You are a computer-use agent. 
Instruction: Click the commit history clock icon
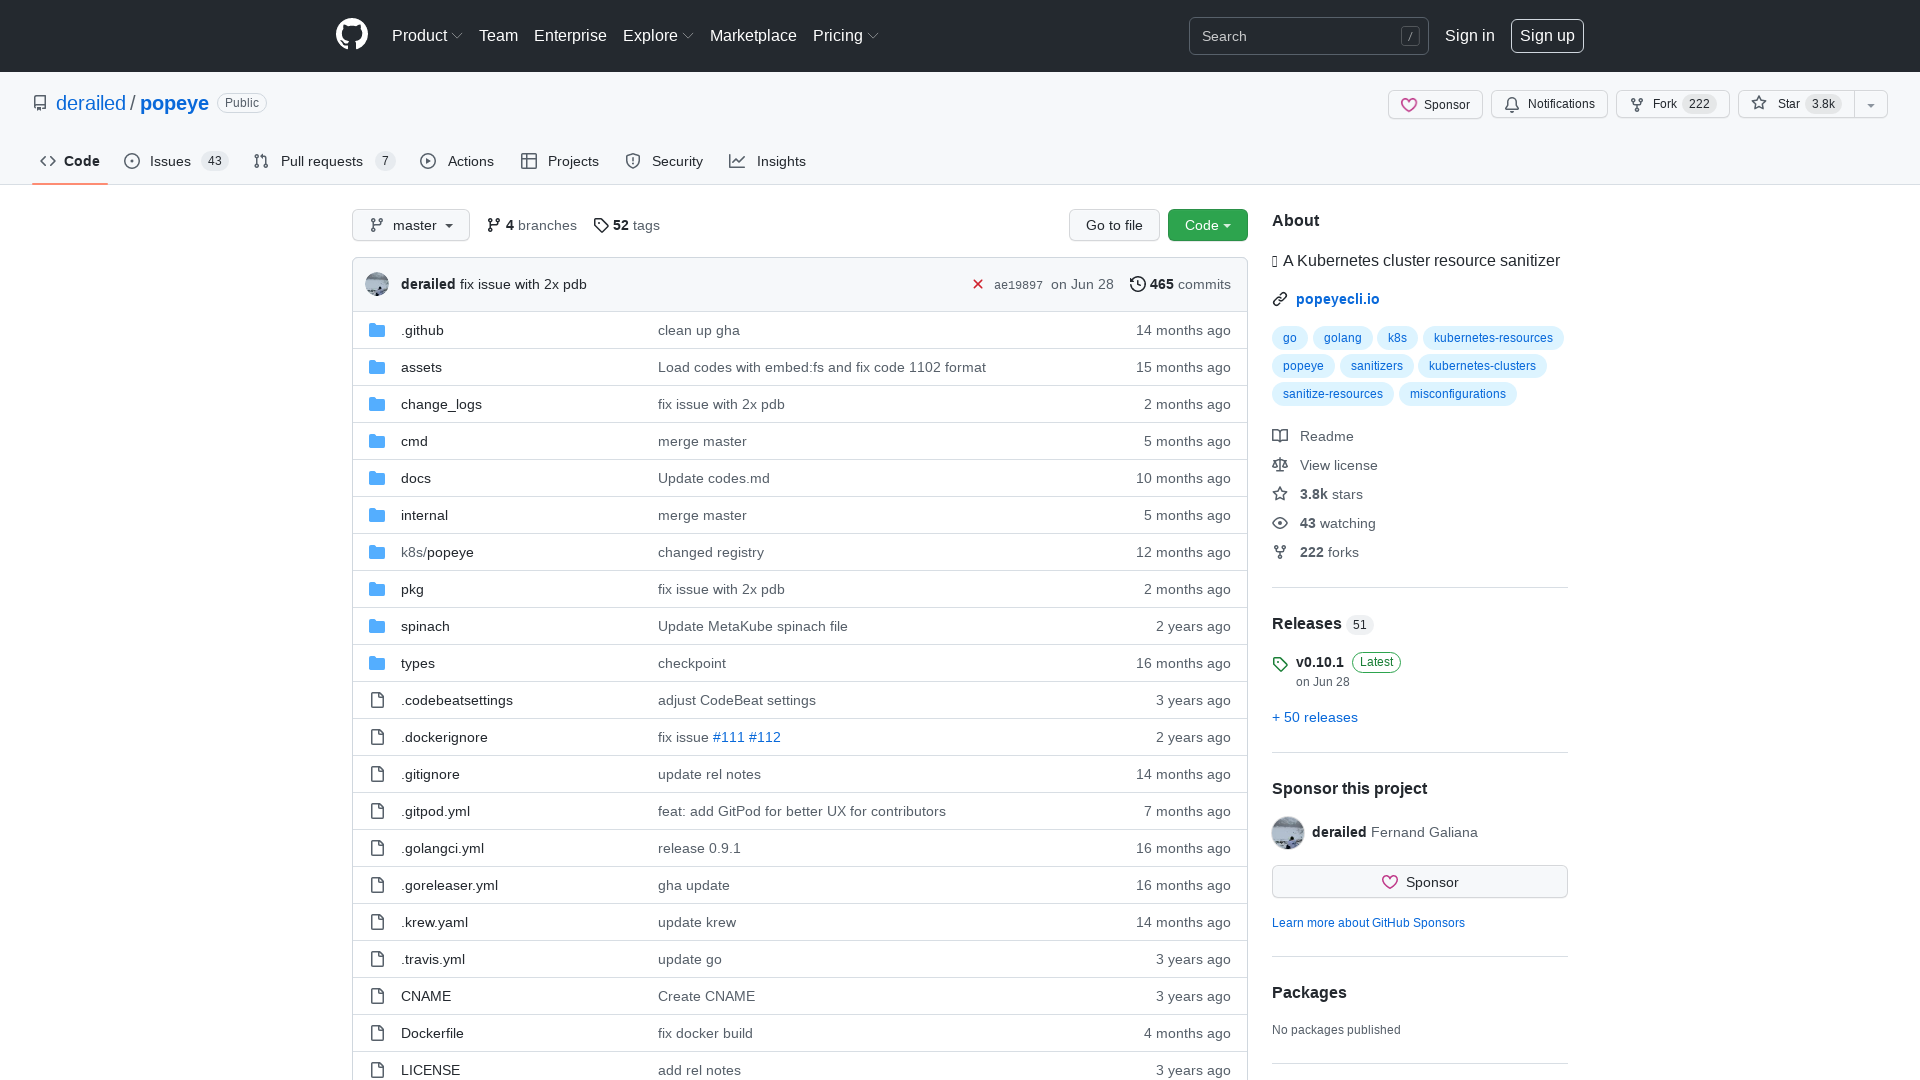coord(1137,284)
